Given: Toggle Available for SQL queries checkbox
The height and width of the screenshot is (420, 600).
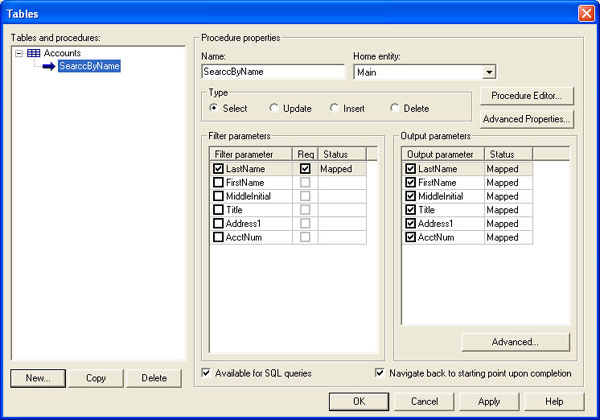Looking at the screenshot, I should pyautogui.click(x=207, y=373).
